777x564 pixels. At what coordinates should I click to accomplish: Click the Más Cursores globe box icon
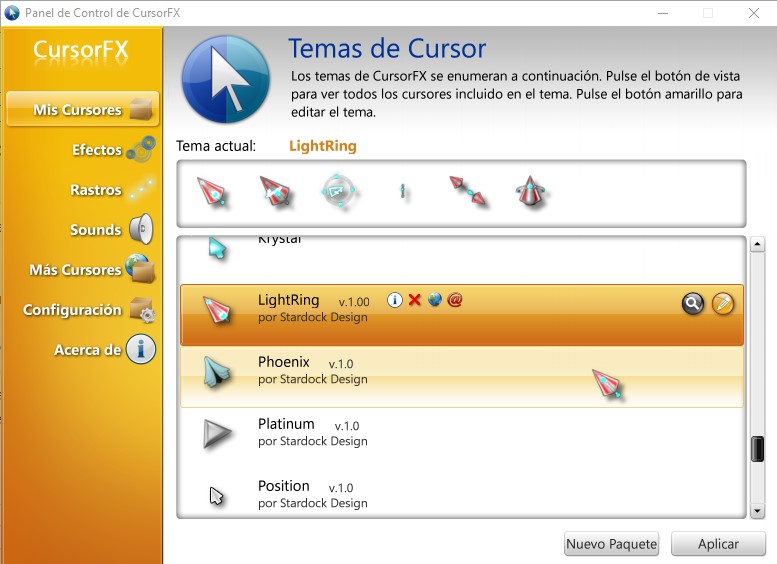pos(140,268)
